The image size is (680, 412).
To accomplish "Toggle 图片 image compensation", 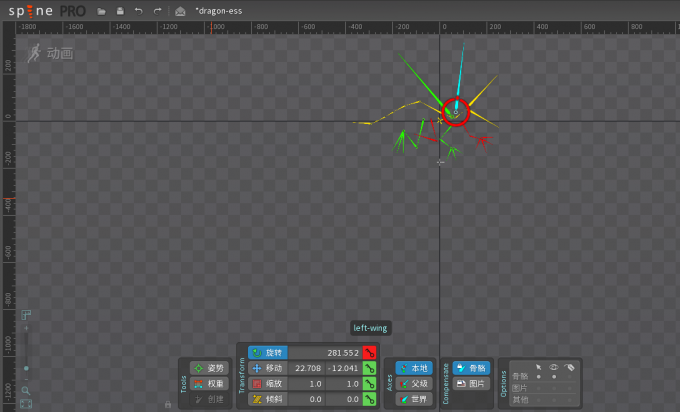I will coord(471,384).
